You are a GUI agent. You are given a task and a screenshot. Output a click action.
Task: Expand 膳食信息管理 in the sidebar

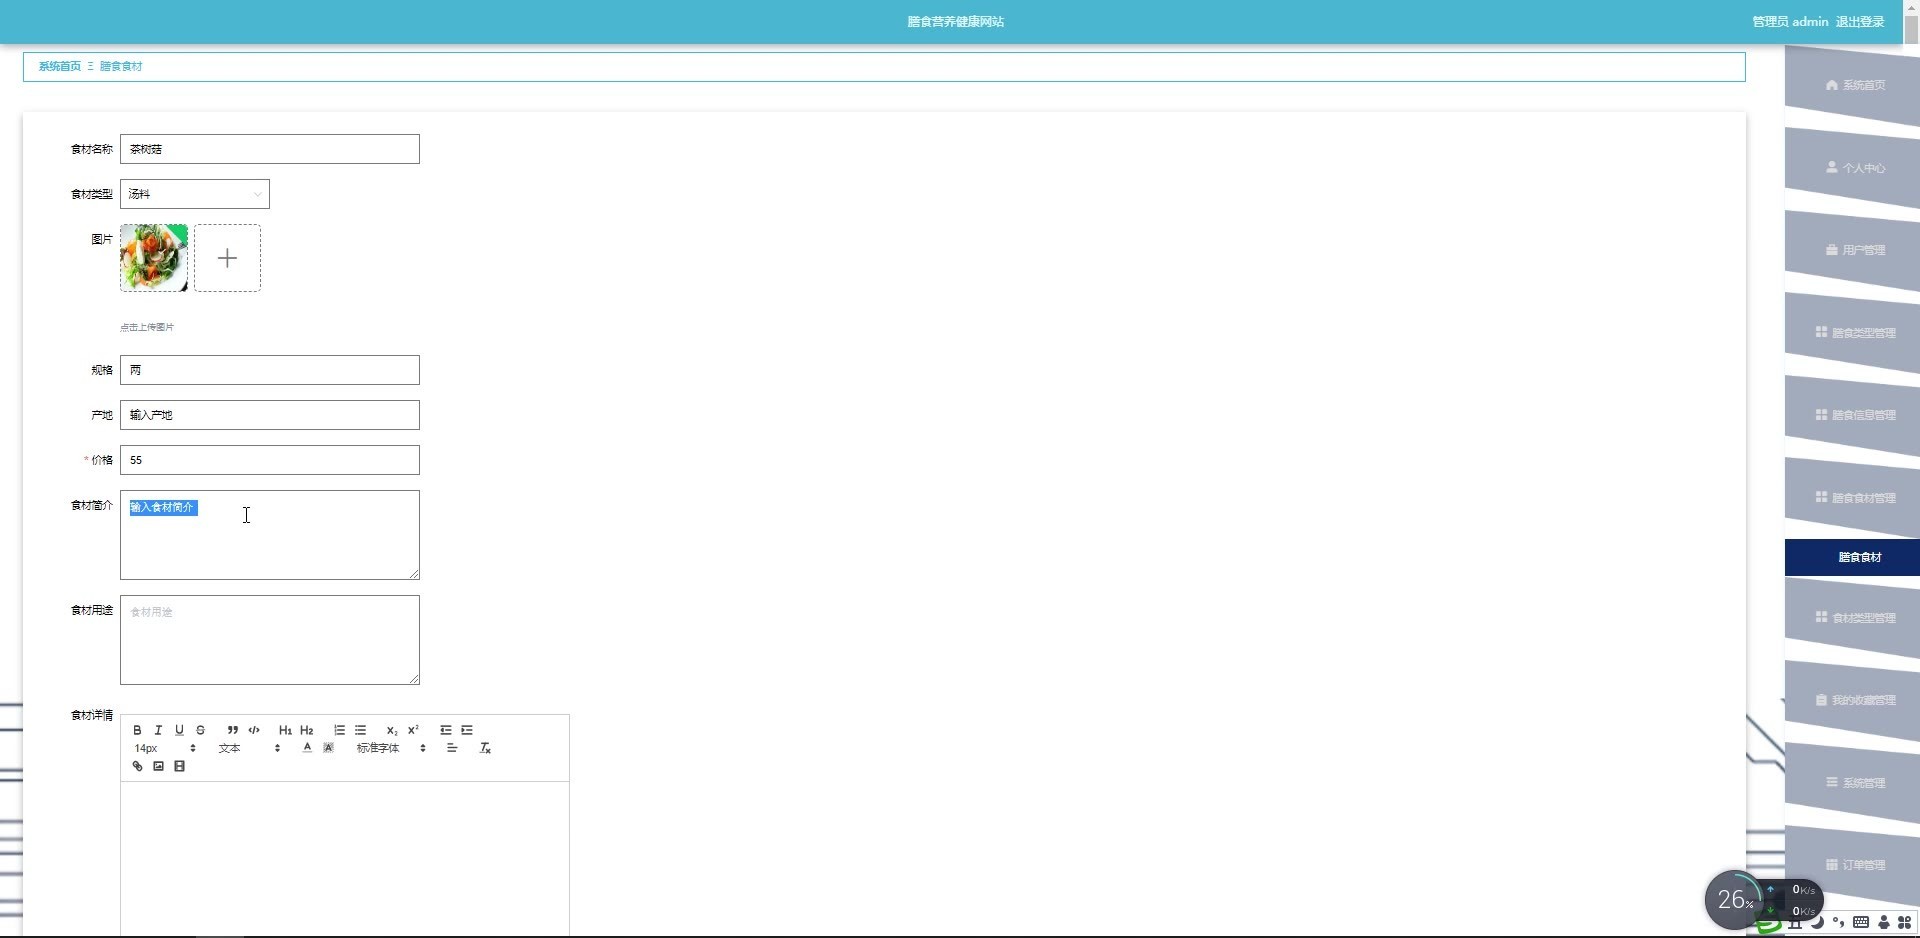(1855, 415)
